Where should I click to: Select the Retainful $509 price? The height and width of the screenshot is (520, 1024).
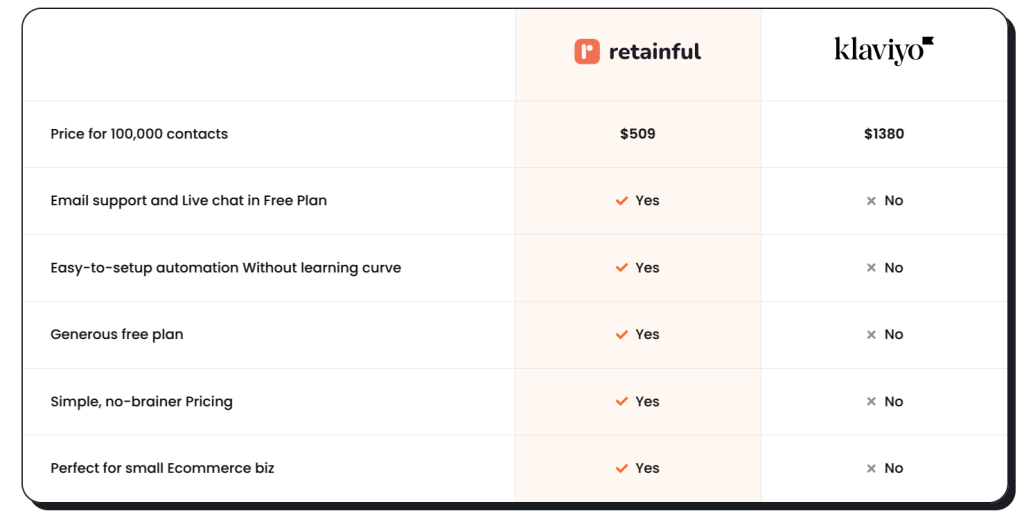637,134
